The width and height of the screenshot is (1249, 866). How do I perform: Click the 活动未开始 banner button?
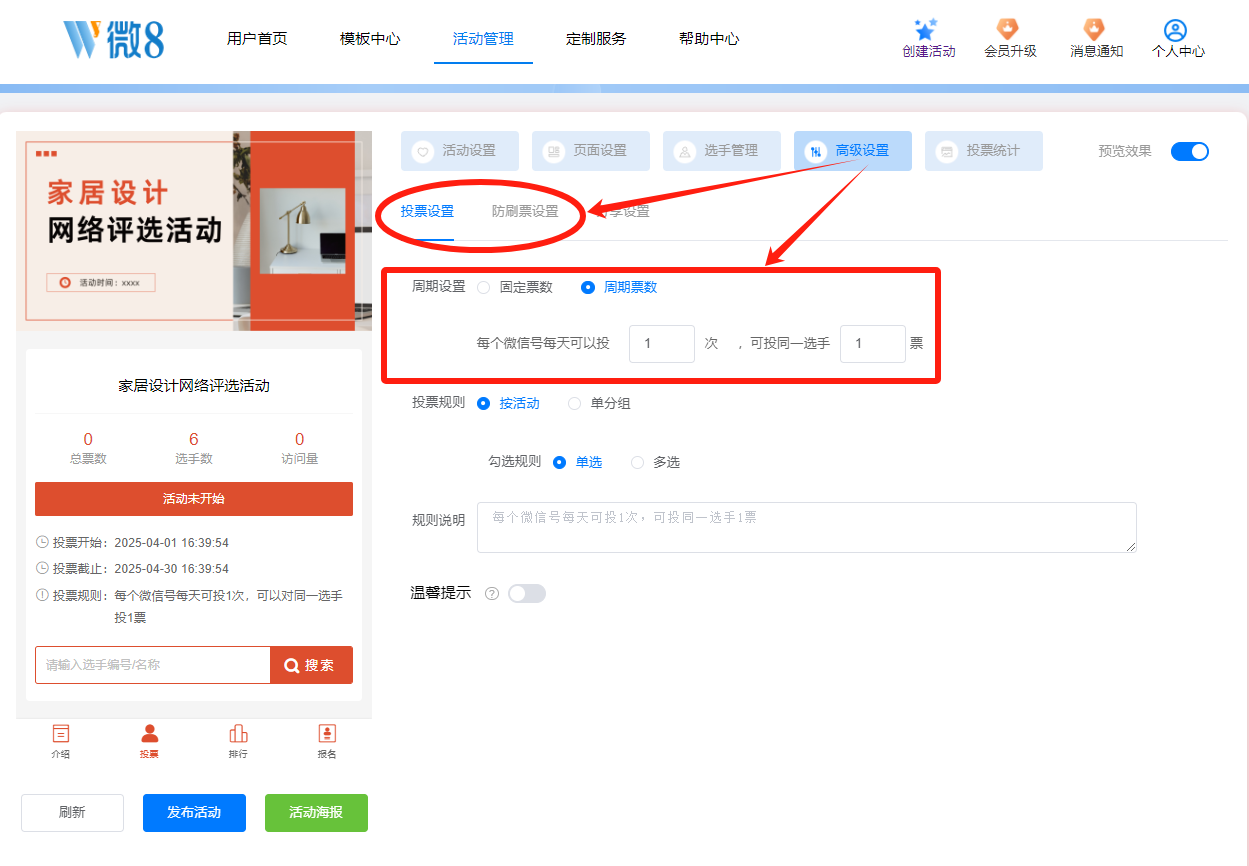(194, 499)
